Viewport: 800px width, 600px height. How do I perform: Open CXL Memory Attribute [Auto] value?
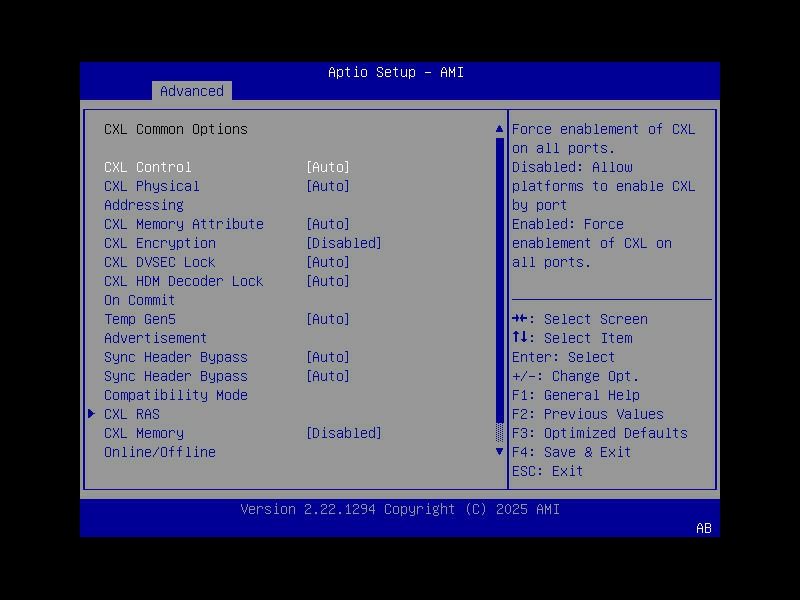pyautogui.click(x=328, y=224)
